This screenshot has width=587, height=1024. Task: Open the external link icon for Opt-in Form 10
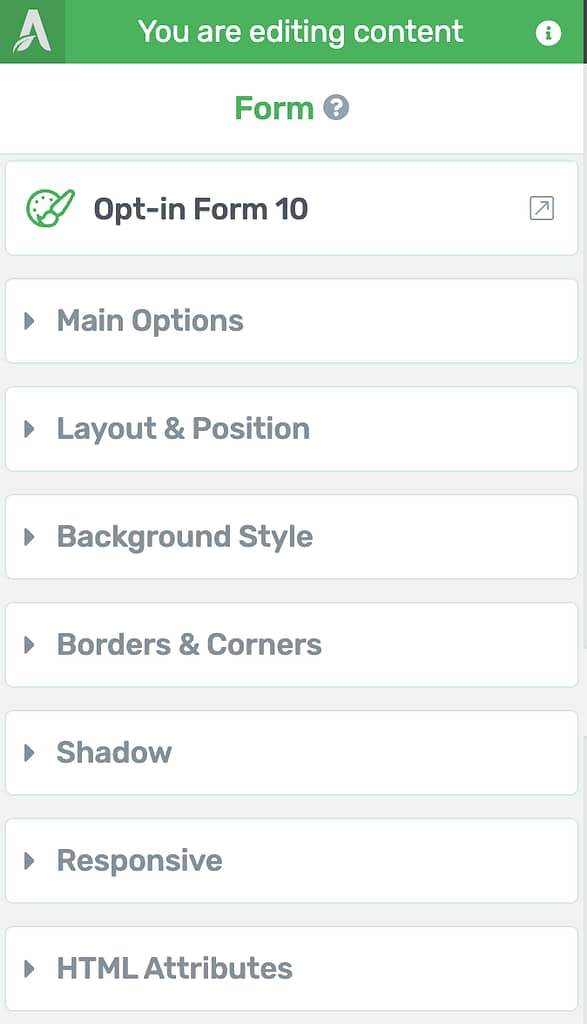tap(541, 208)
